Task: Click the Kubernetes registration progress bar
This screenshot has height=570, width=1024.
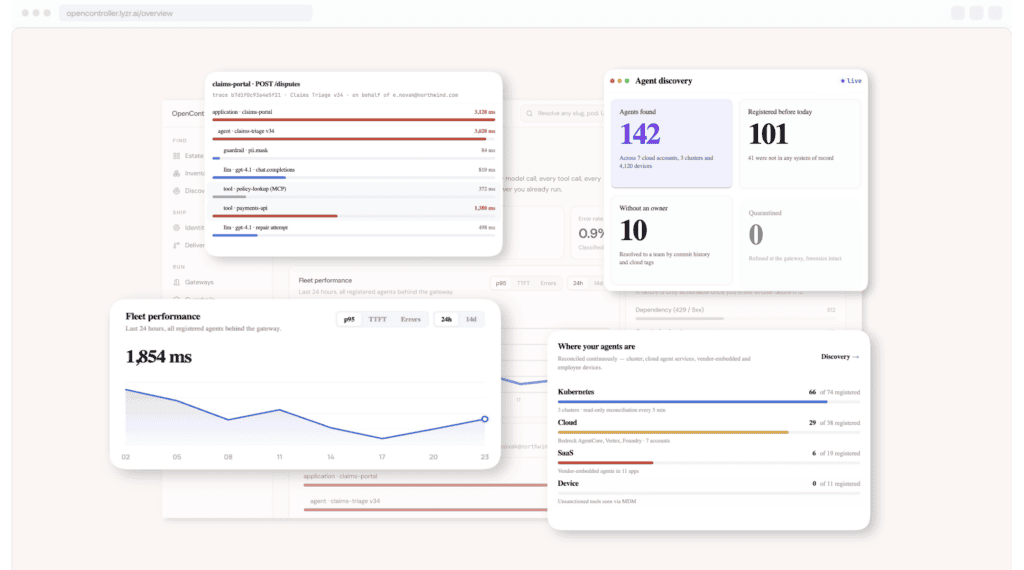Action: coord(709,402)
